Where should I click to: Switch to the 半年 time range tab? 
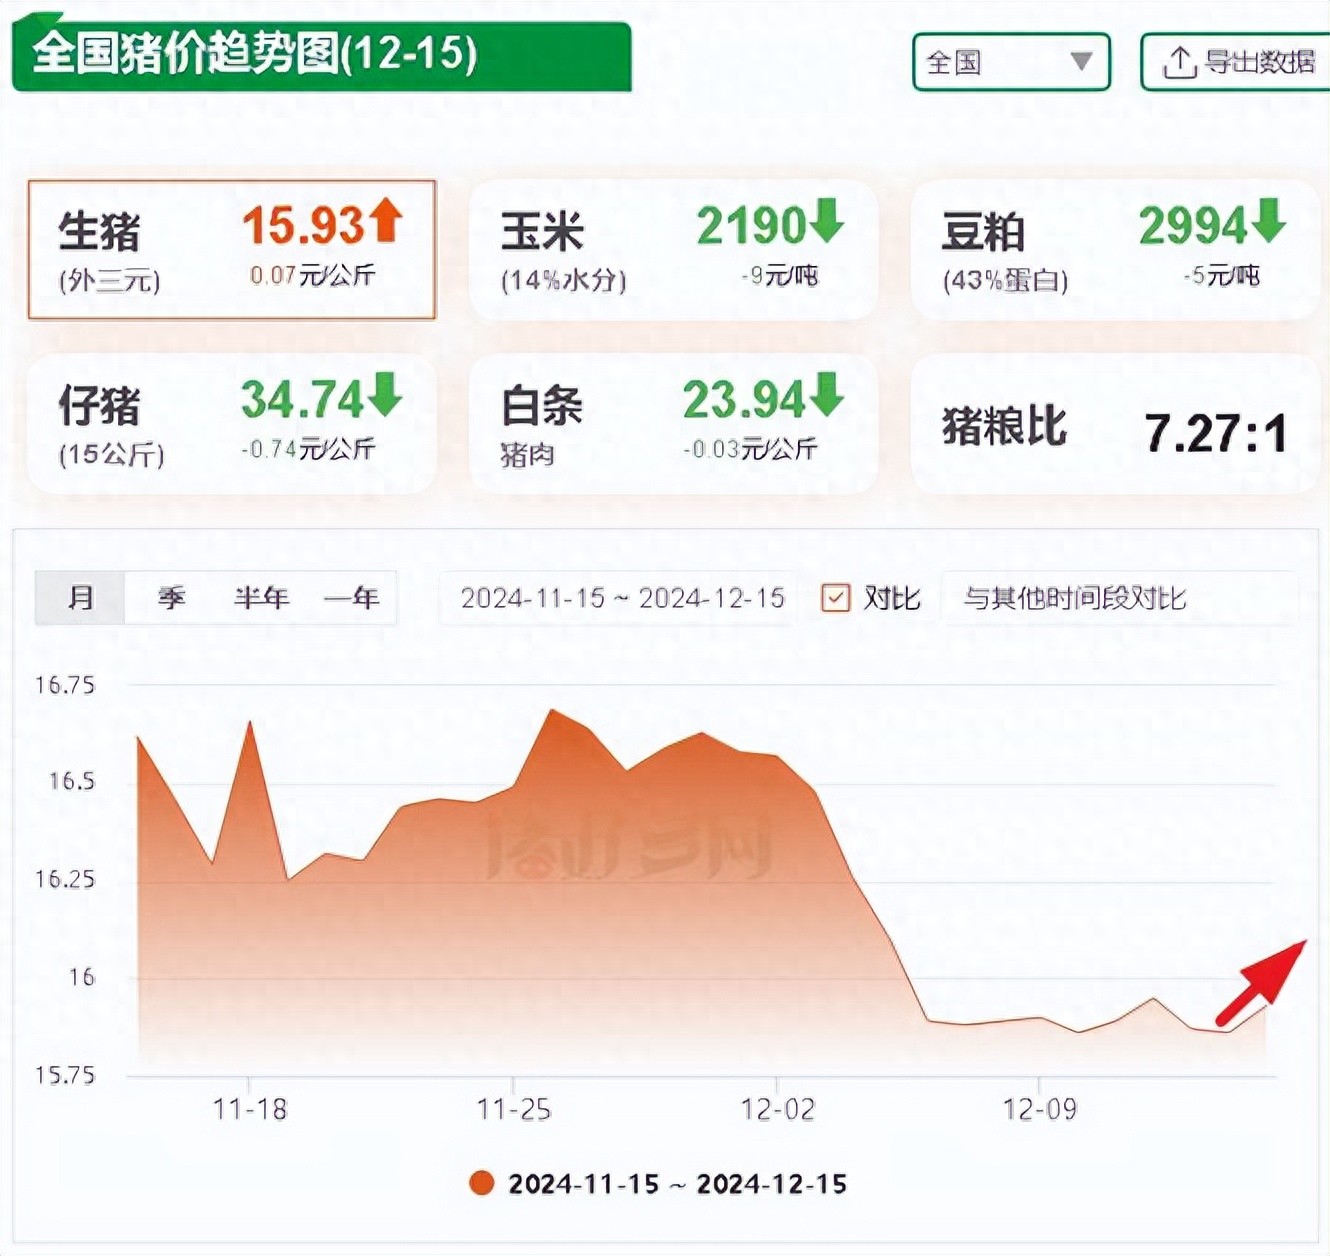click(x=261, y=598)
